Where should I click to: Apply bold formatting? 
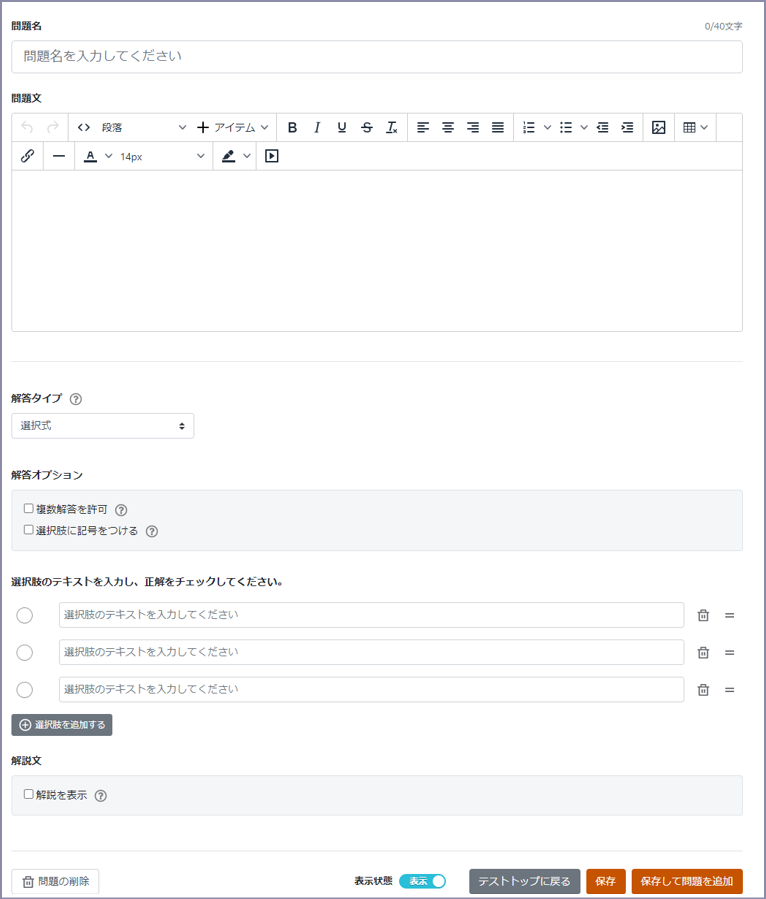point(292,127)
